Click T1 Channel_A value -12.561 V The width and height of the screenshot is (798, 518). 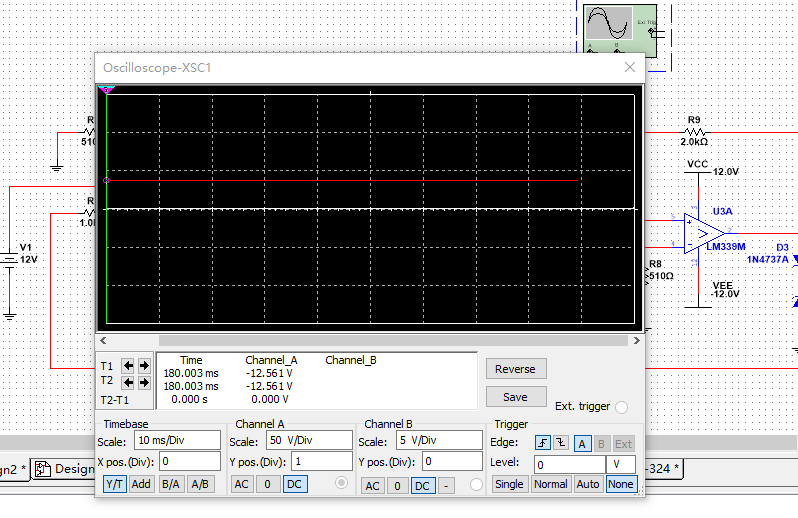click(269, 373)
